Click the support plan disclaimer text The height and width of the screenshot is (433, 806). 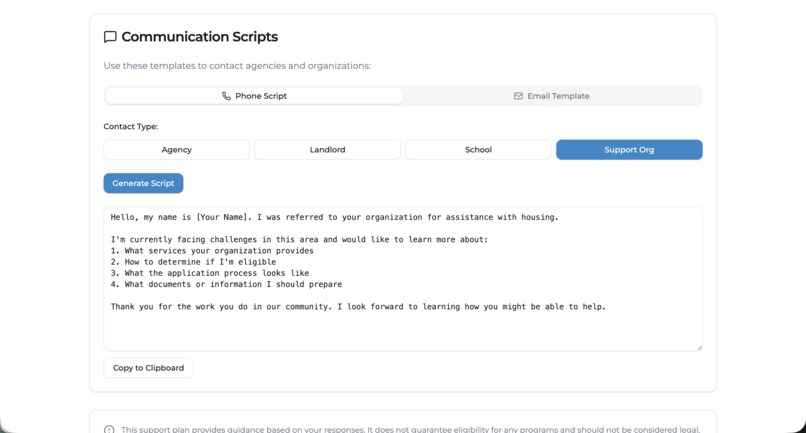coord(411,429)
